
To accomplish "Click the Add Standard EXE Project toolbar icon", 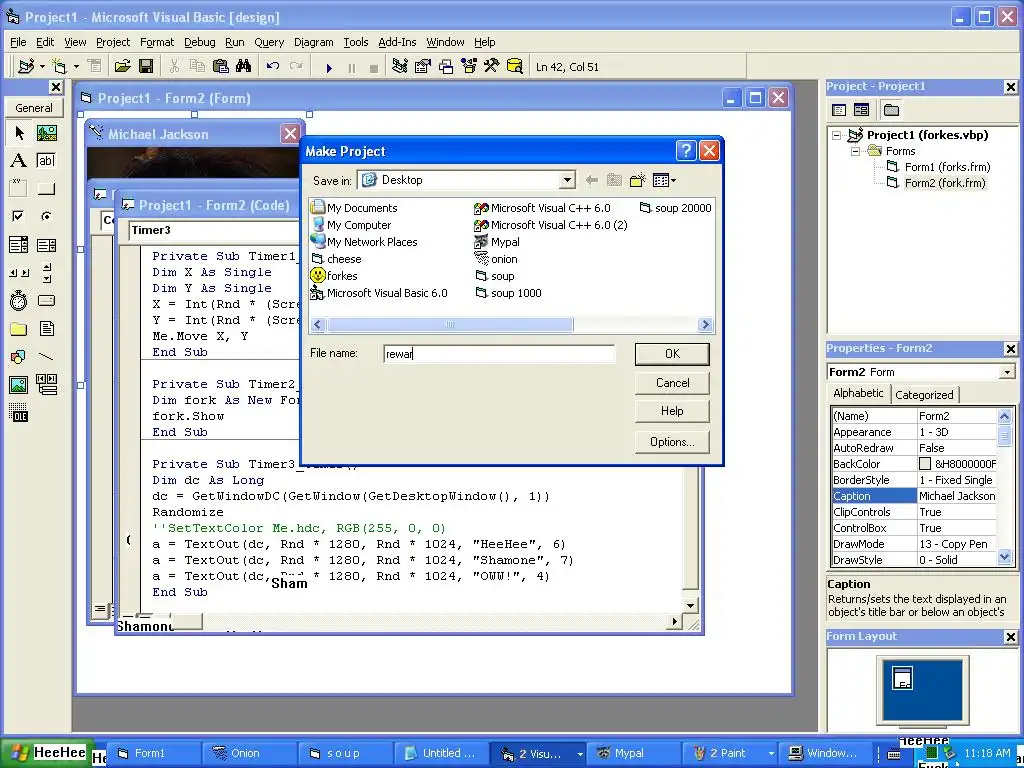I will 26,66.
